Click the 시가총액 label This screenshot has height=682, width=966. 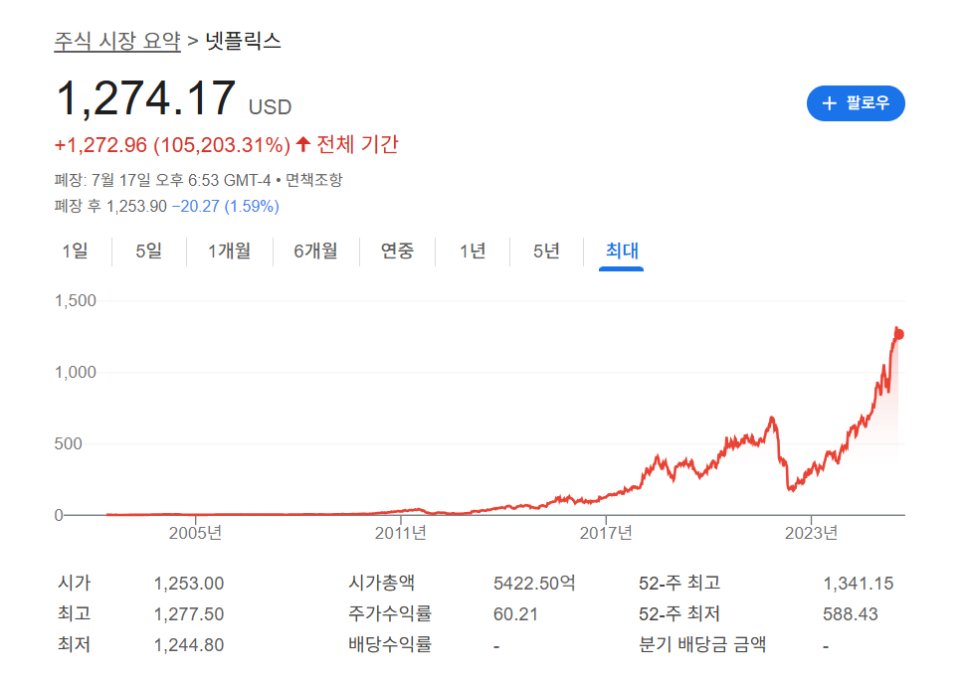point(381,583)
